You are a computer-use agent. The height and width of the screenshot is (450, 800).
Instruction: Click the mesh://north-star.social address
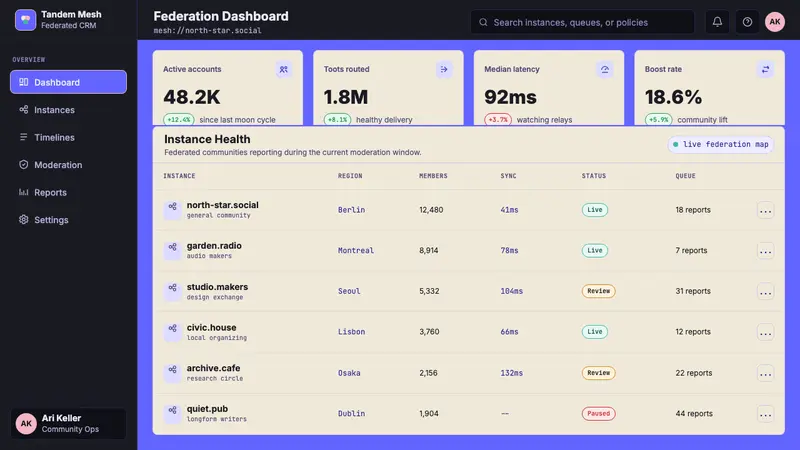point(207,31)
